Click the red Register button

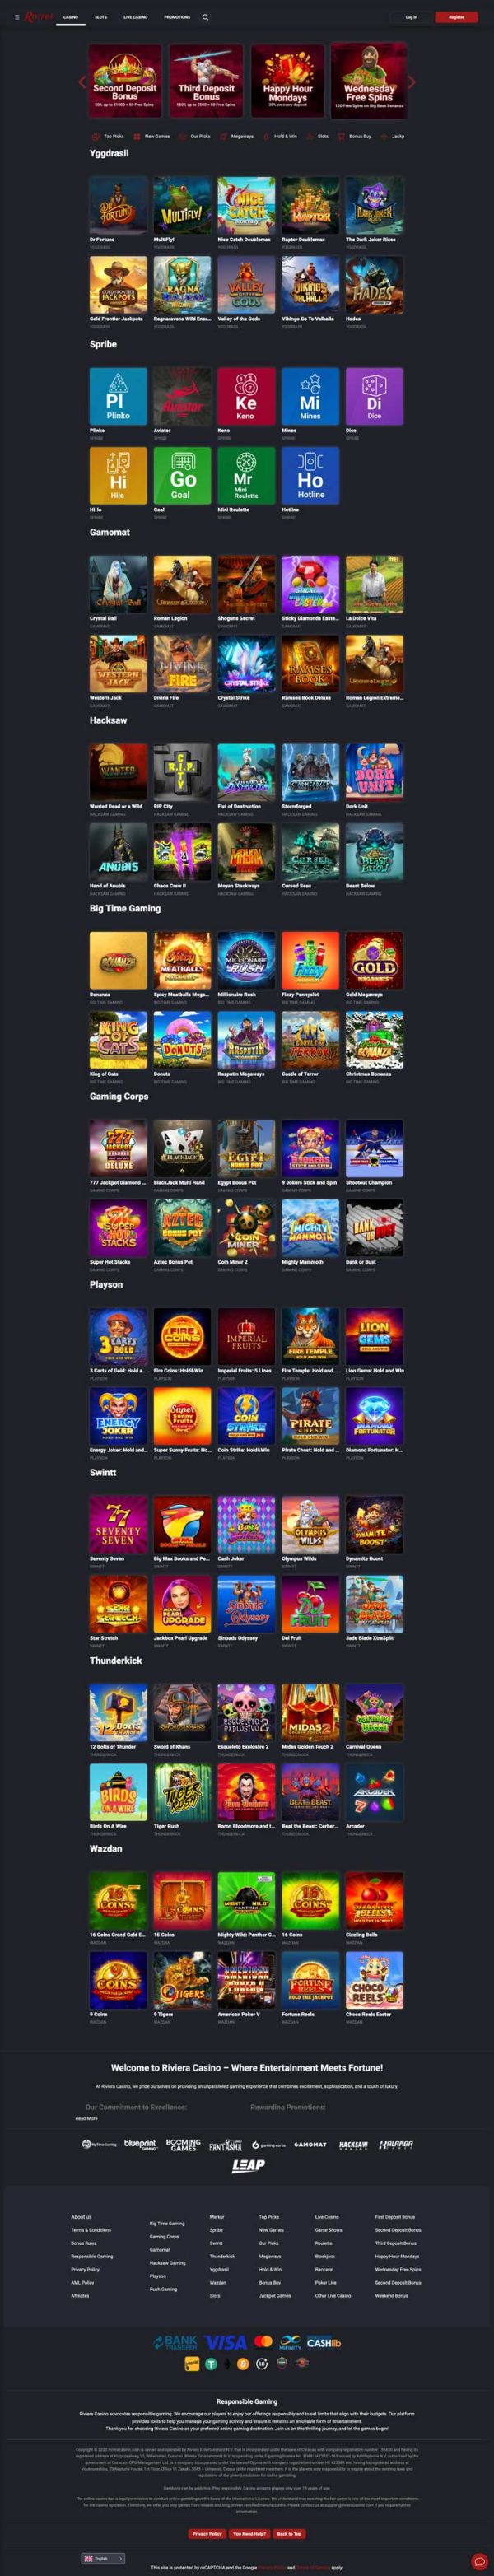[456, 17]
